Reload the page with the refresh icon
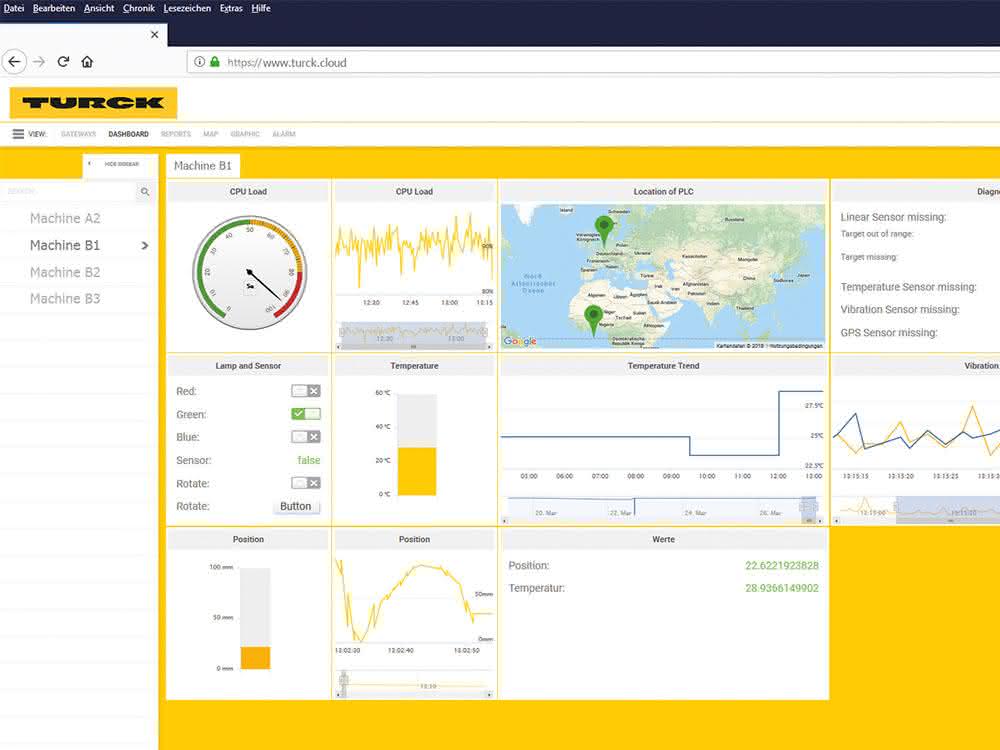The width and height of the screenshot is (1000, 750). click(x=63, y=62)
